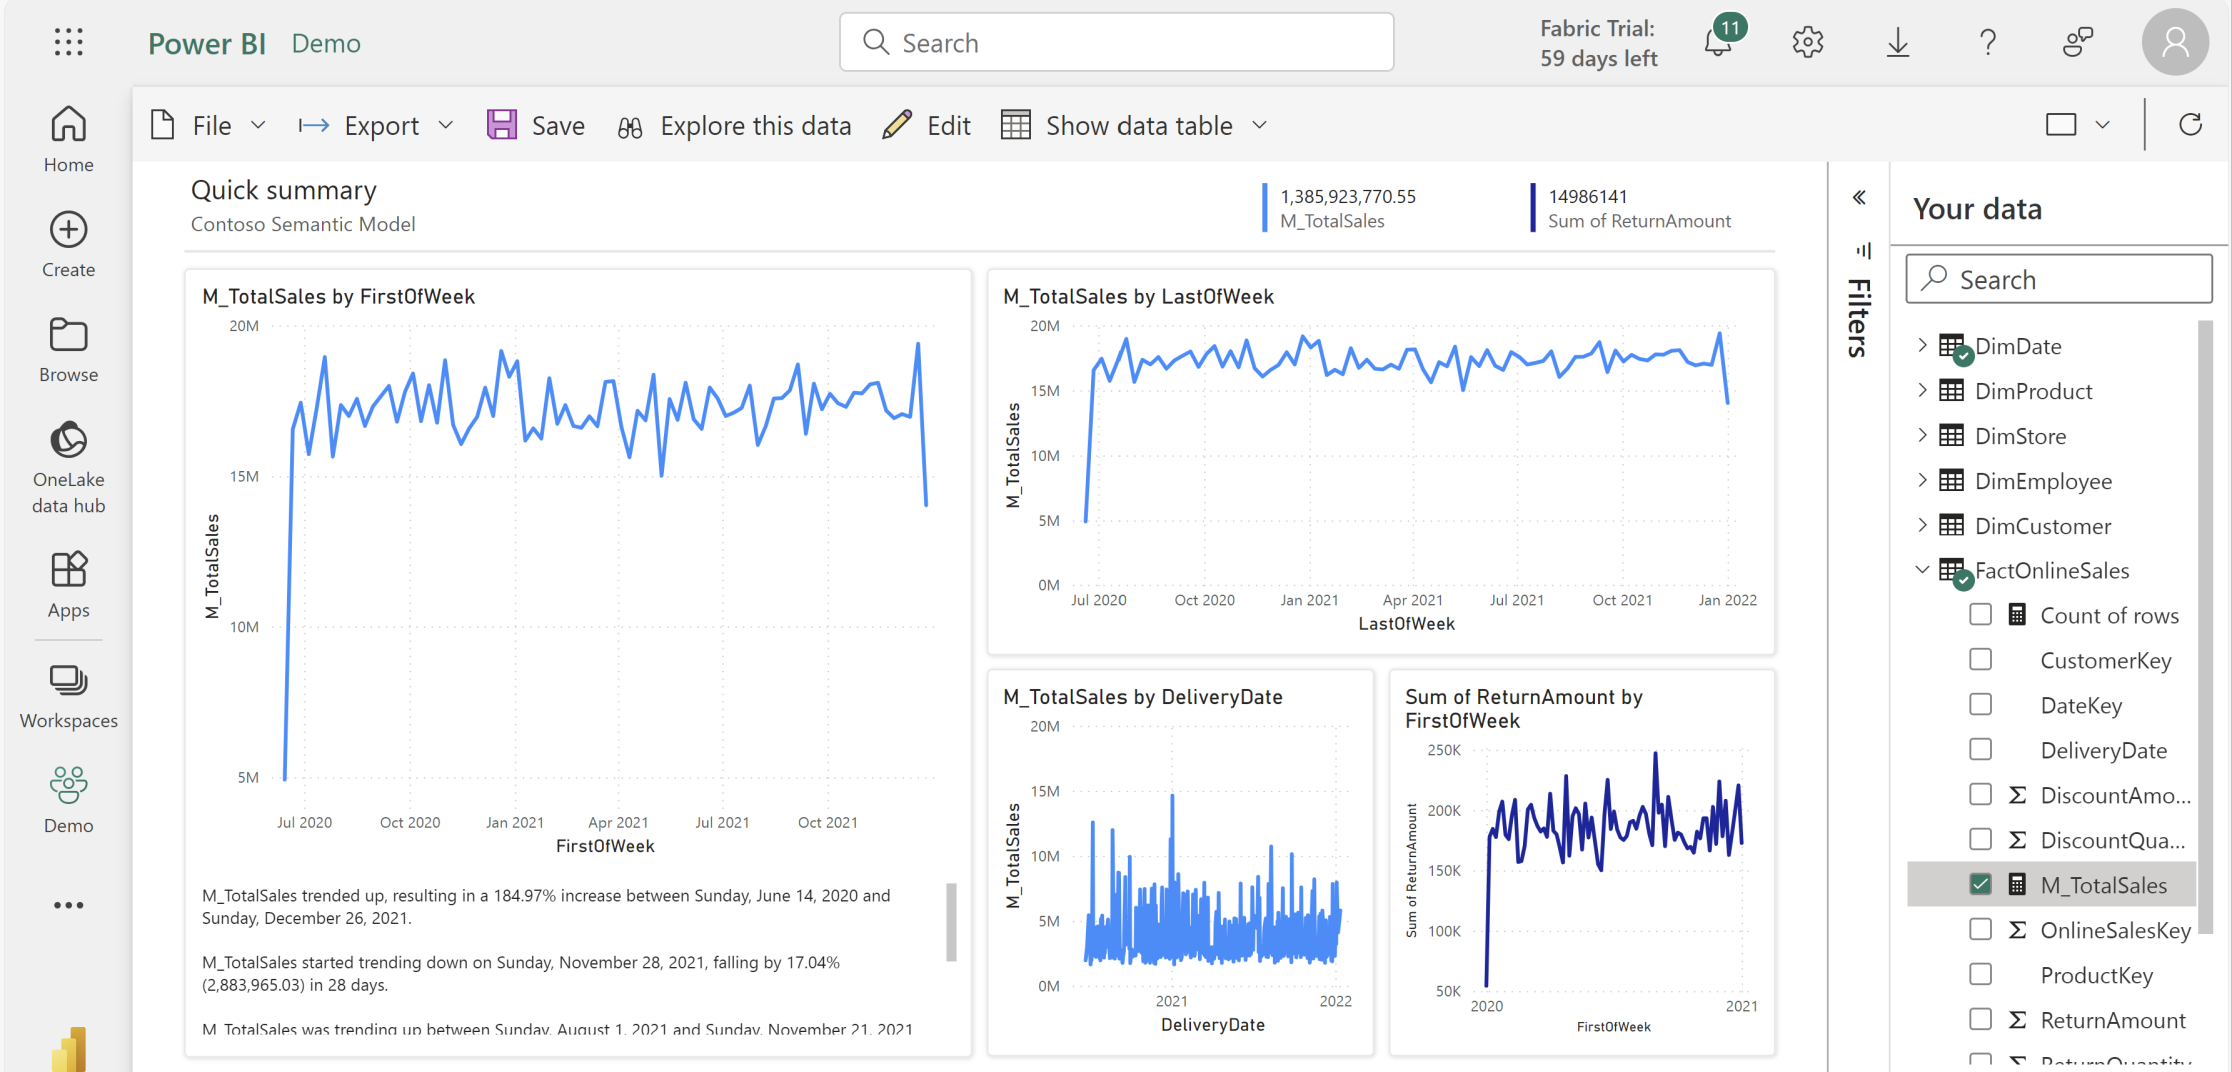Click Explore this data

(x=735, y=125)
